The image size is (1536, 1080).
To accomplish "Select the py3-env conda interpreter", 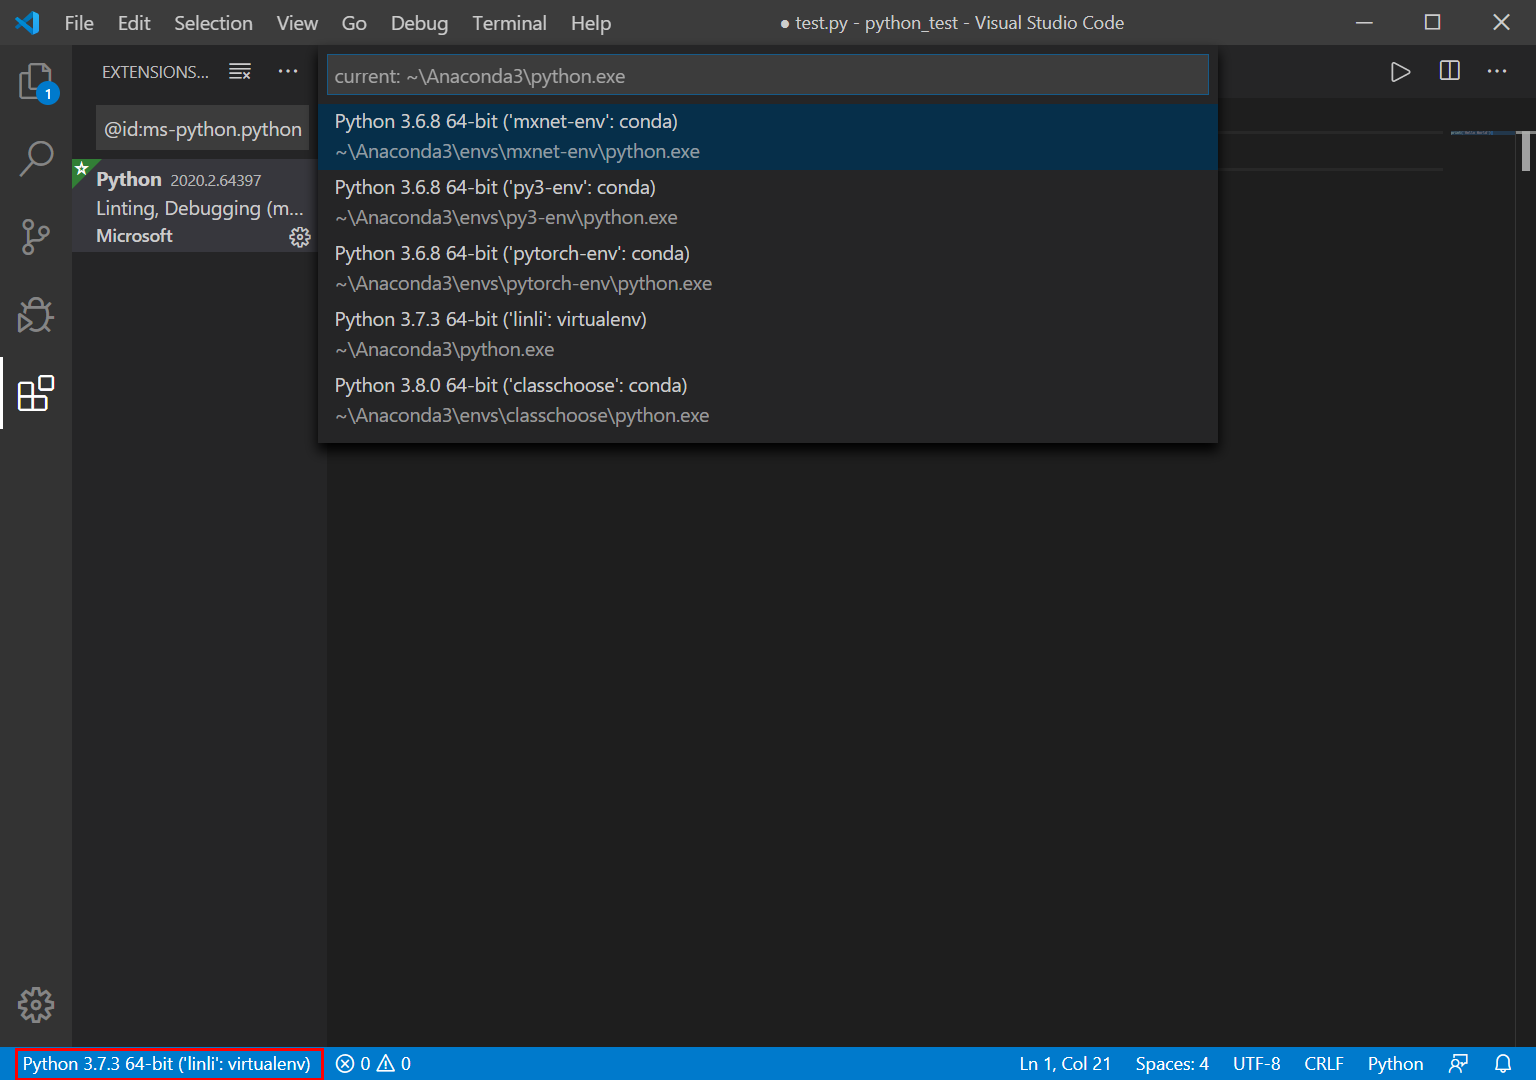I will (768, 203).
